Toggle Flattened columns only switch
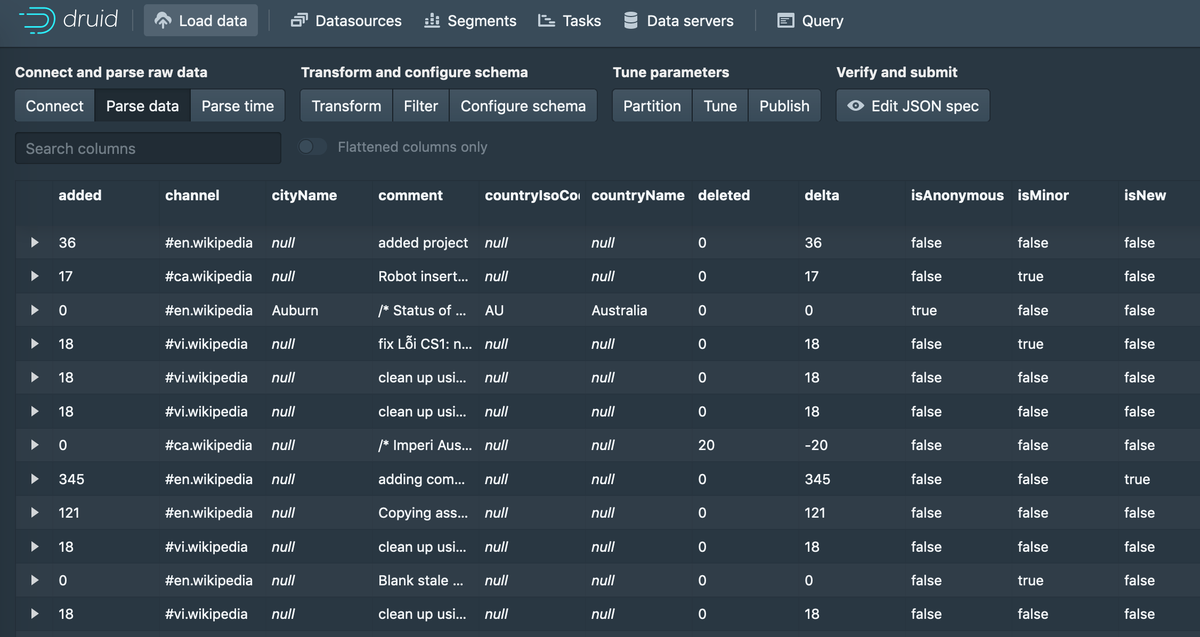 click(x=313, y=147)
